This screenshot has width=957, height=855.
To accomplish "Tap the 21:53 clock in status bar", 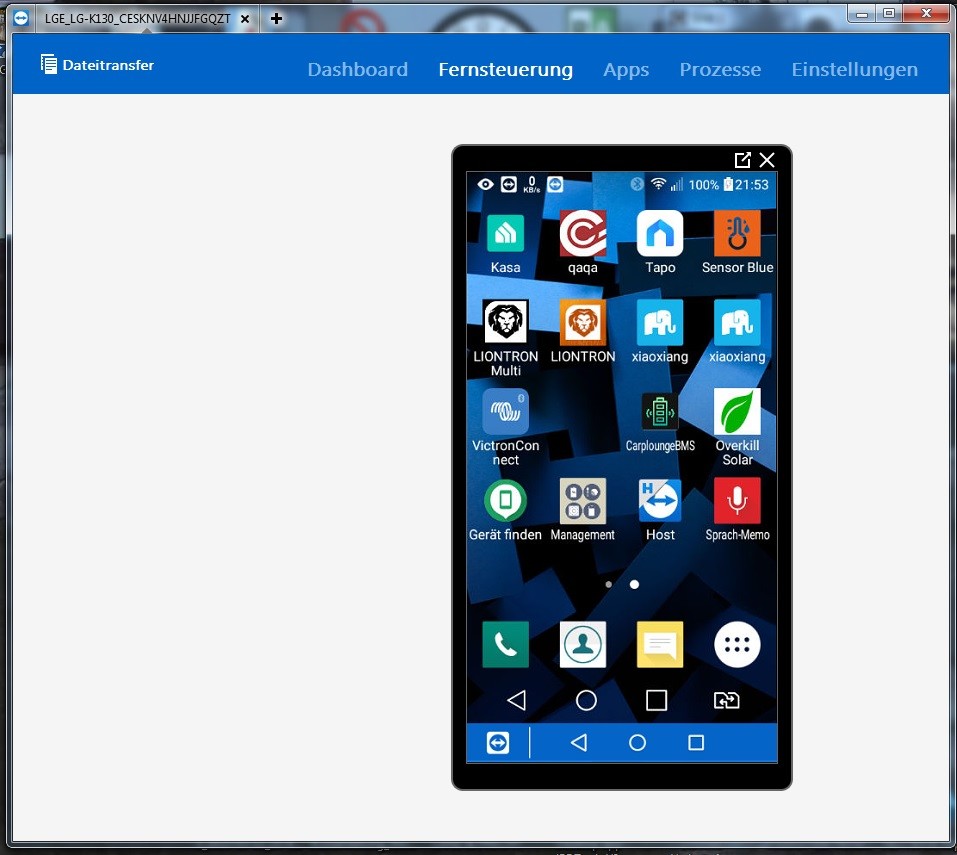I will [x=751, y=184].
